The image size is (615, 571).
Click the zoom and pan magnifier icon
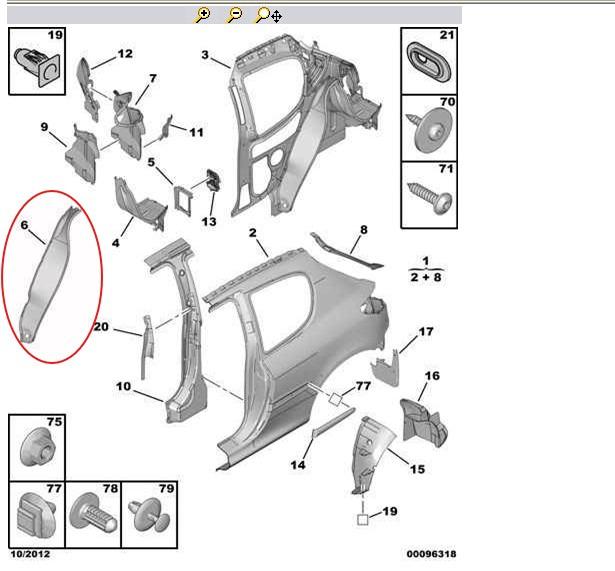coord(267,15)
